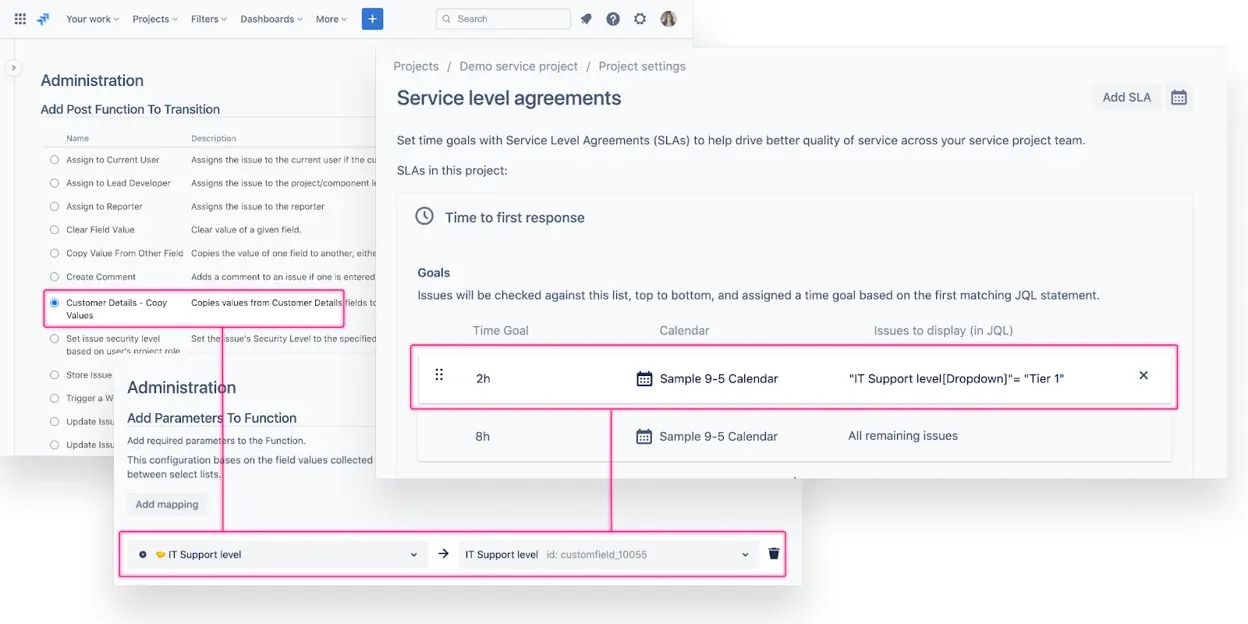Select the Clear Field Value option
This screenshot has height=624, width=1248.
(53, 229)
